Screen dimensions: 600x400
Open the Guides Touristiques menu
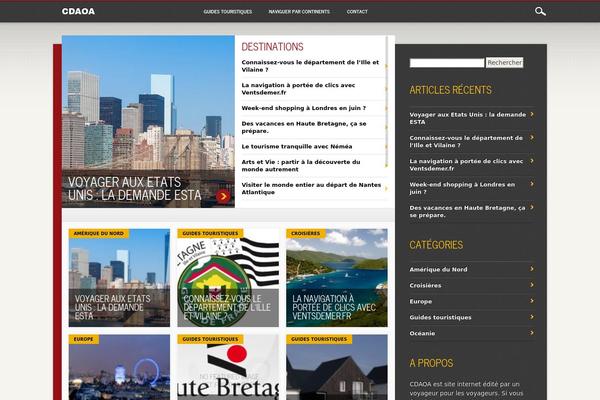[228, 12]
